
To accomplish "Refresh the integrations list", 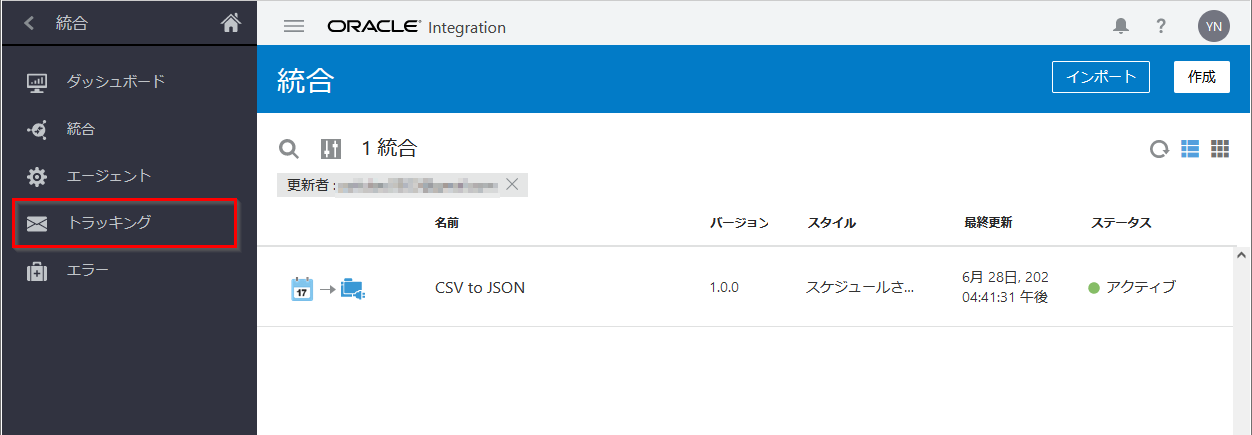I will tap(1159, 149).
